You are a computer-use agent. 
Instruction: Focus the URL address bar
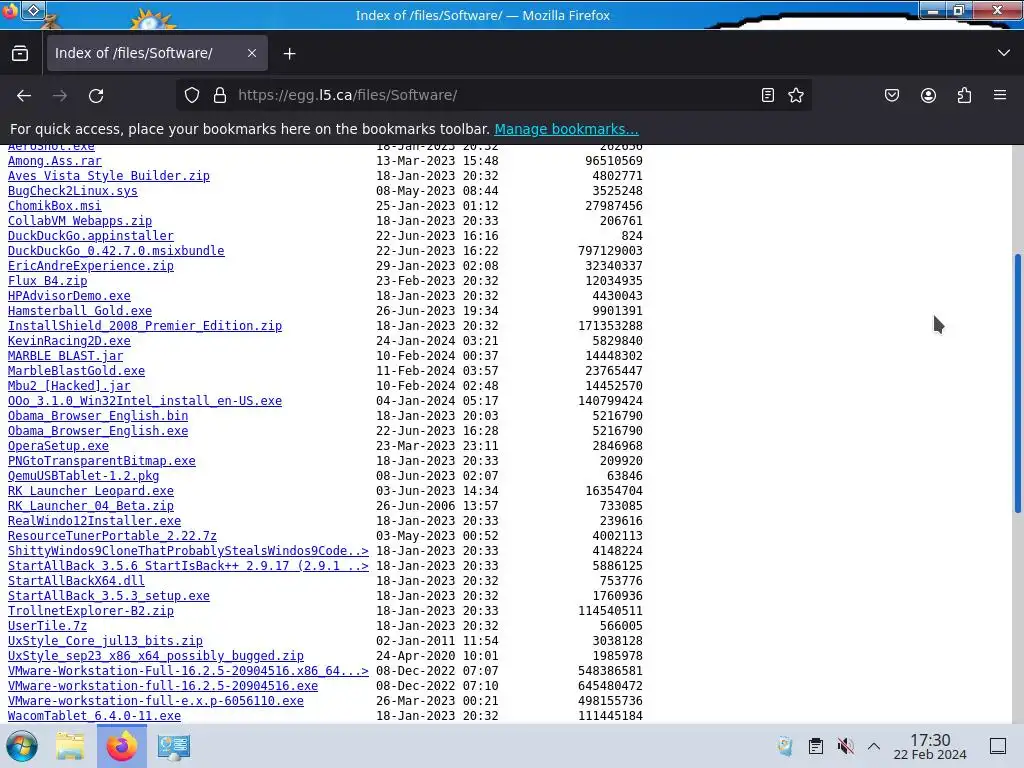tap(493, 95)
